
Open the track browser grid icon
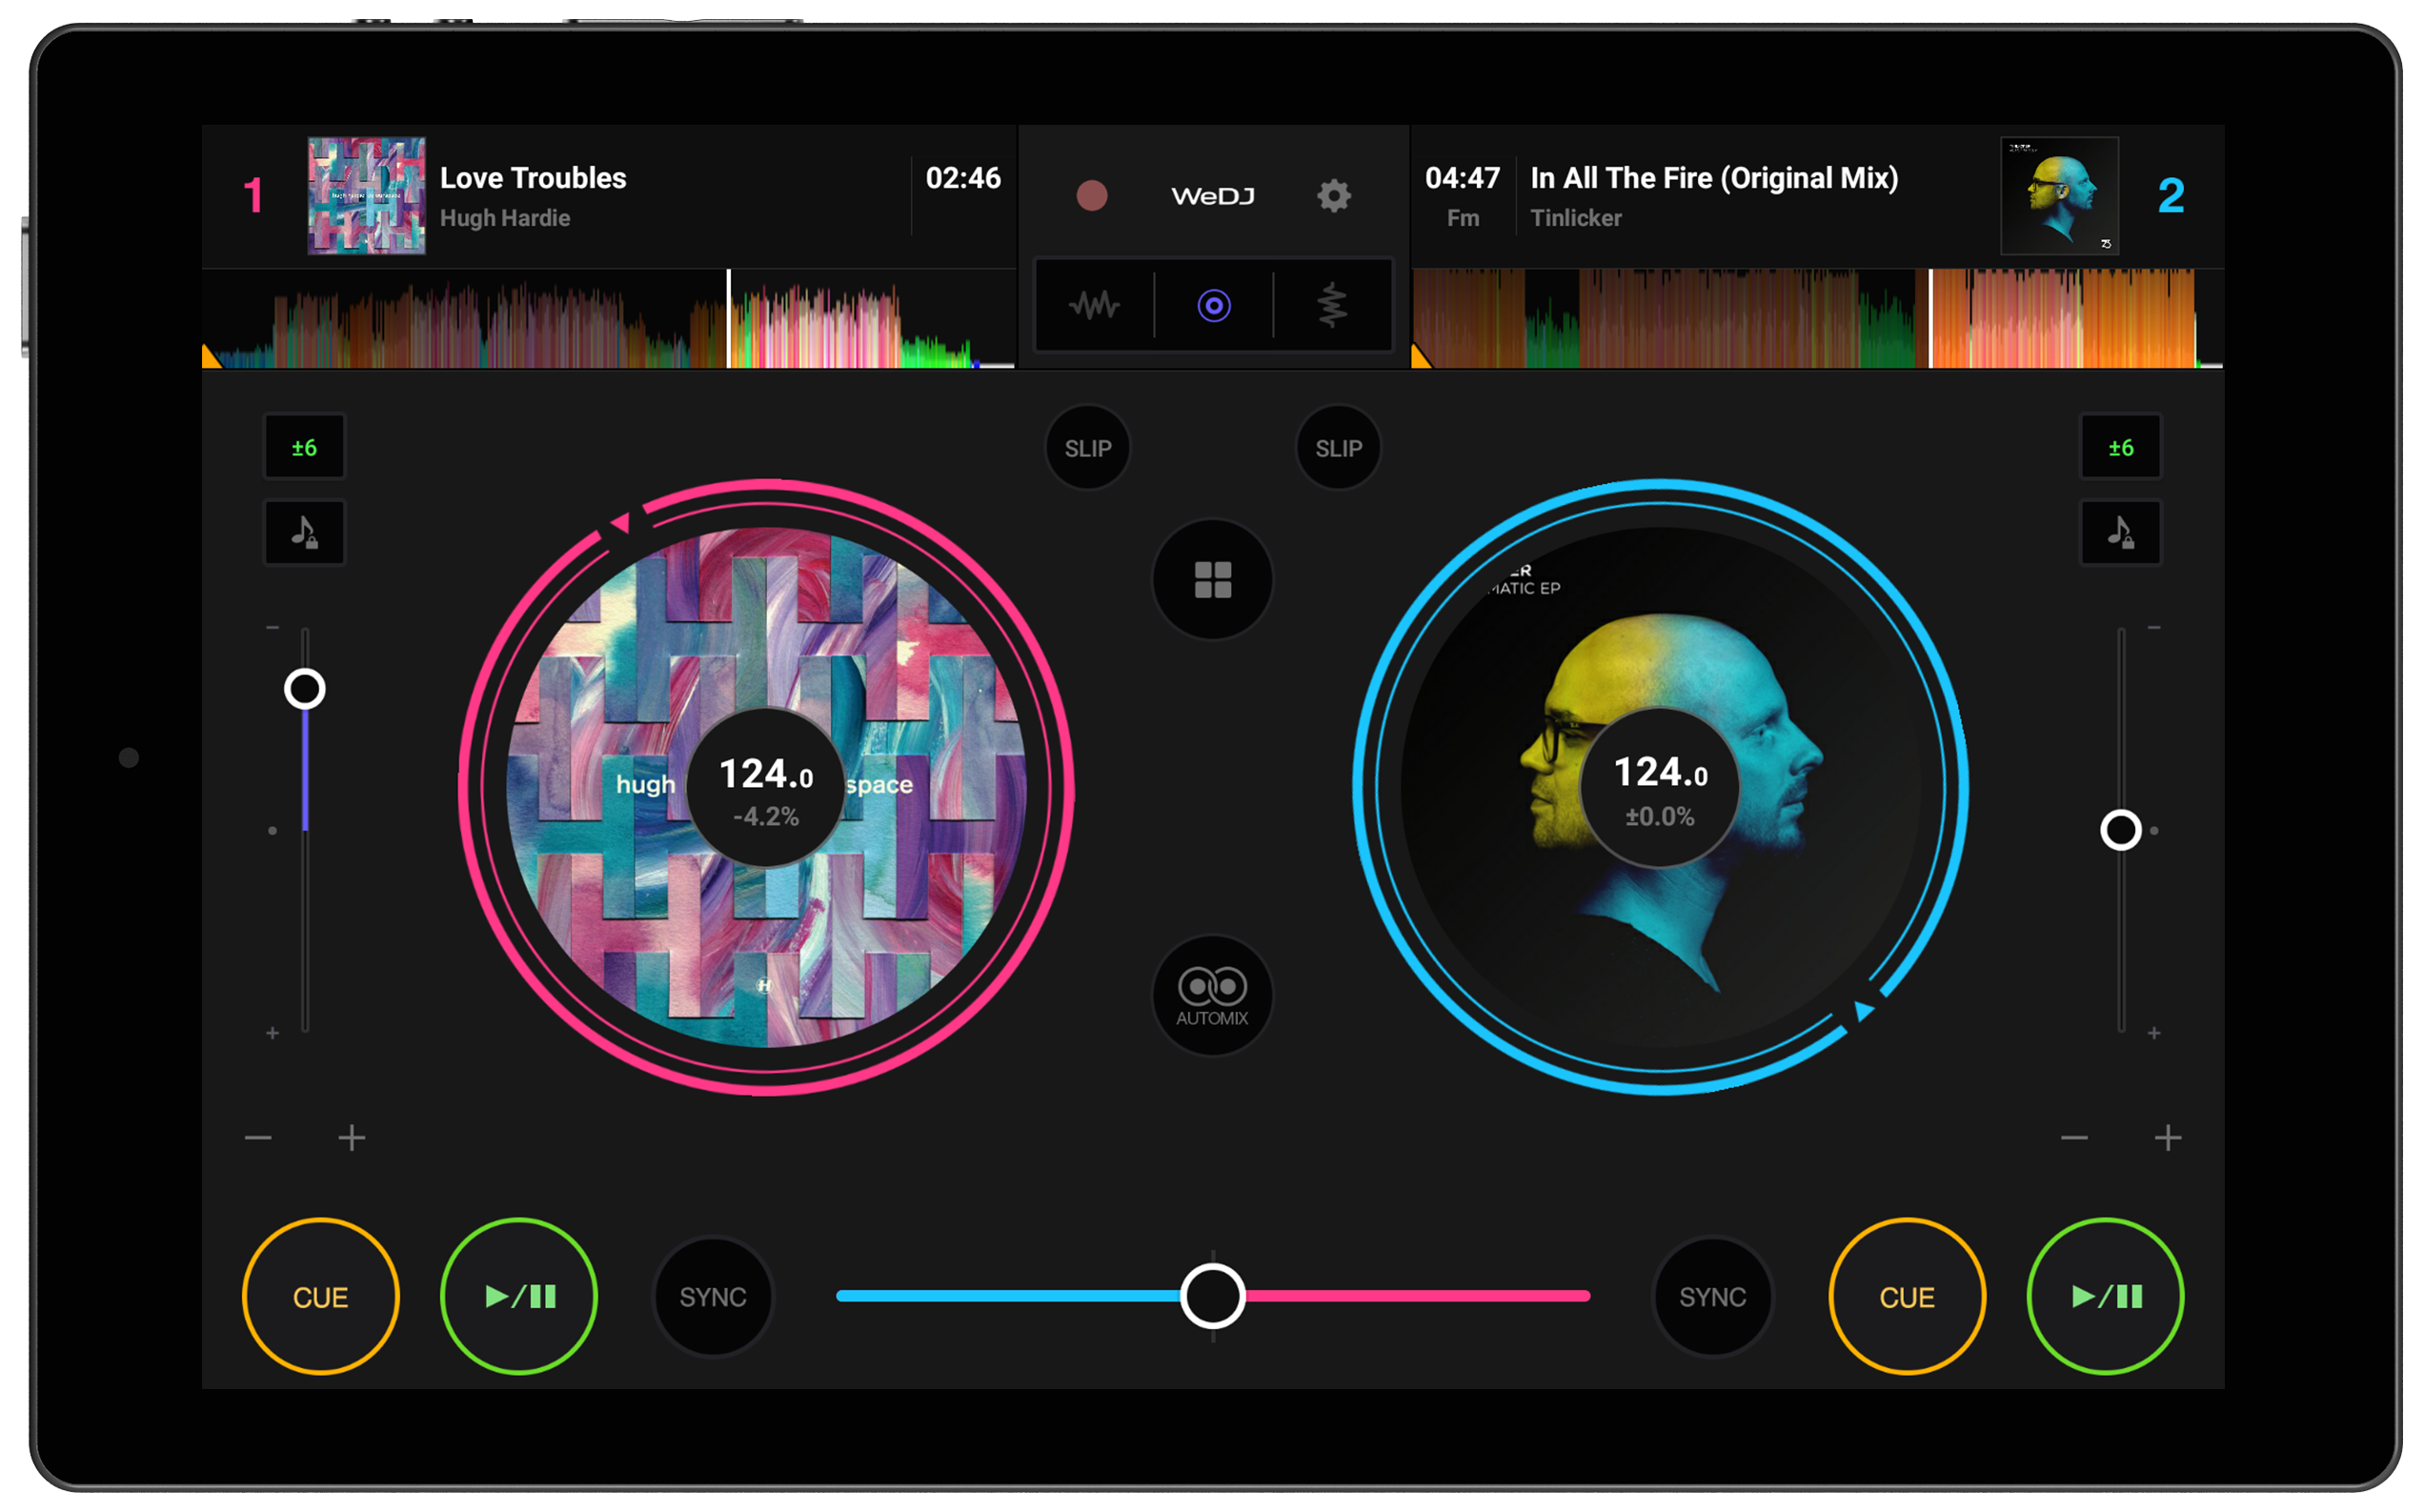(x=1212, y=578)
